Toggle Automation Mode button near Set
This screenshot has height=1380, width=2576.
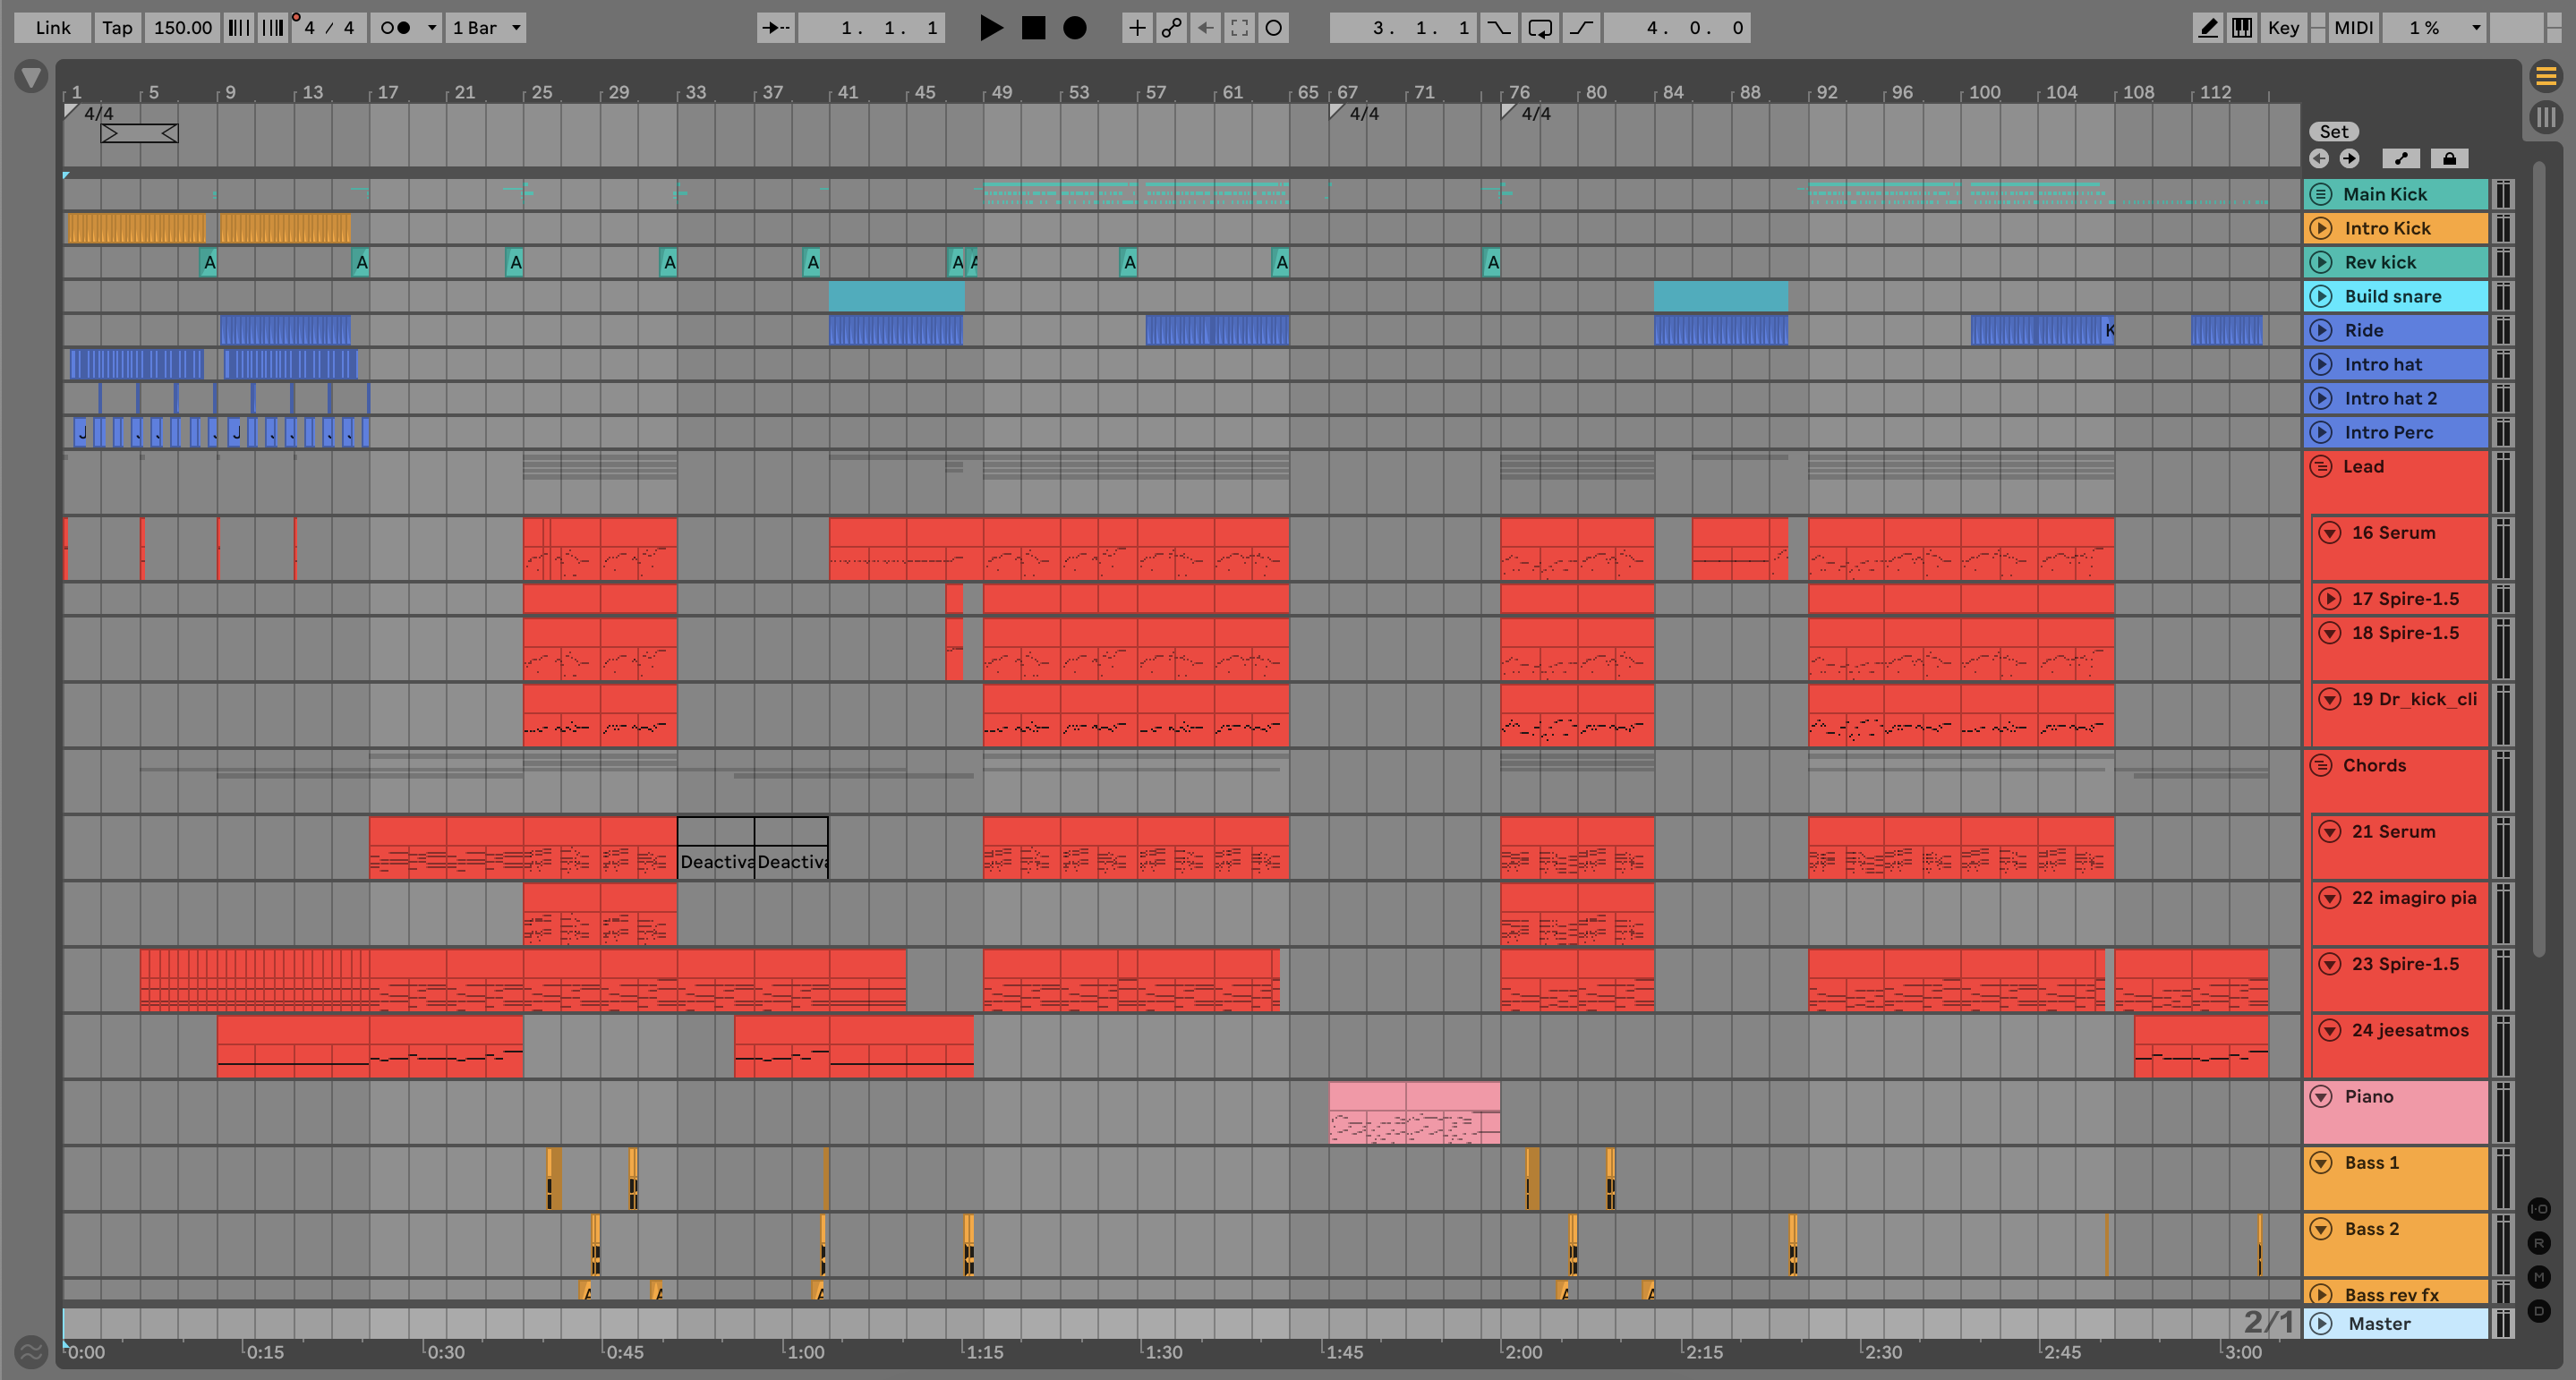click(2401, 159)
